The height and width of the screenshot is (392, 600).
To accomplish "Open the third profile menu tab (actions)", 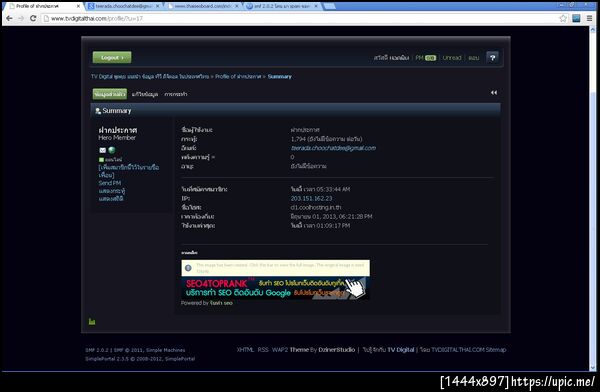I will click(176, 94).
